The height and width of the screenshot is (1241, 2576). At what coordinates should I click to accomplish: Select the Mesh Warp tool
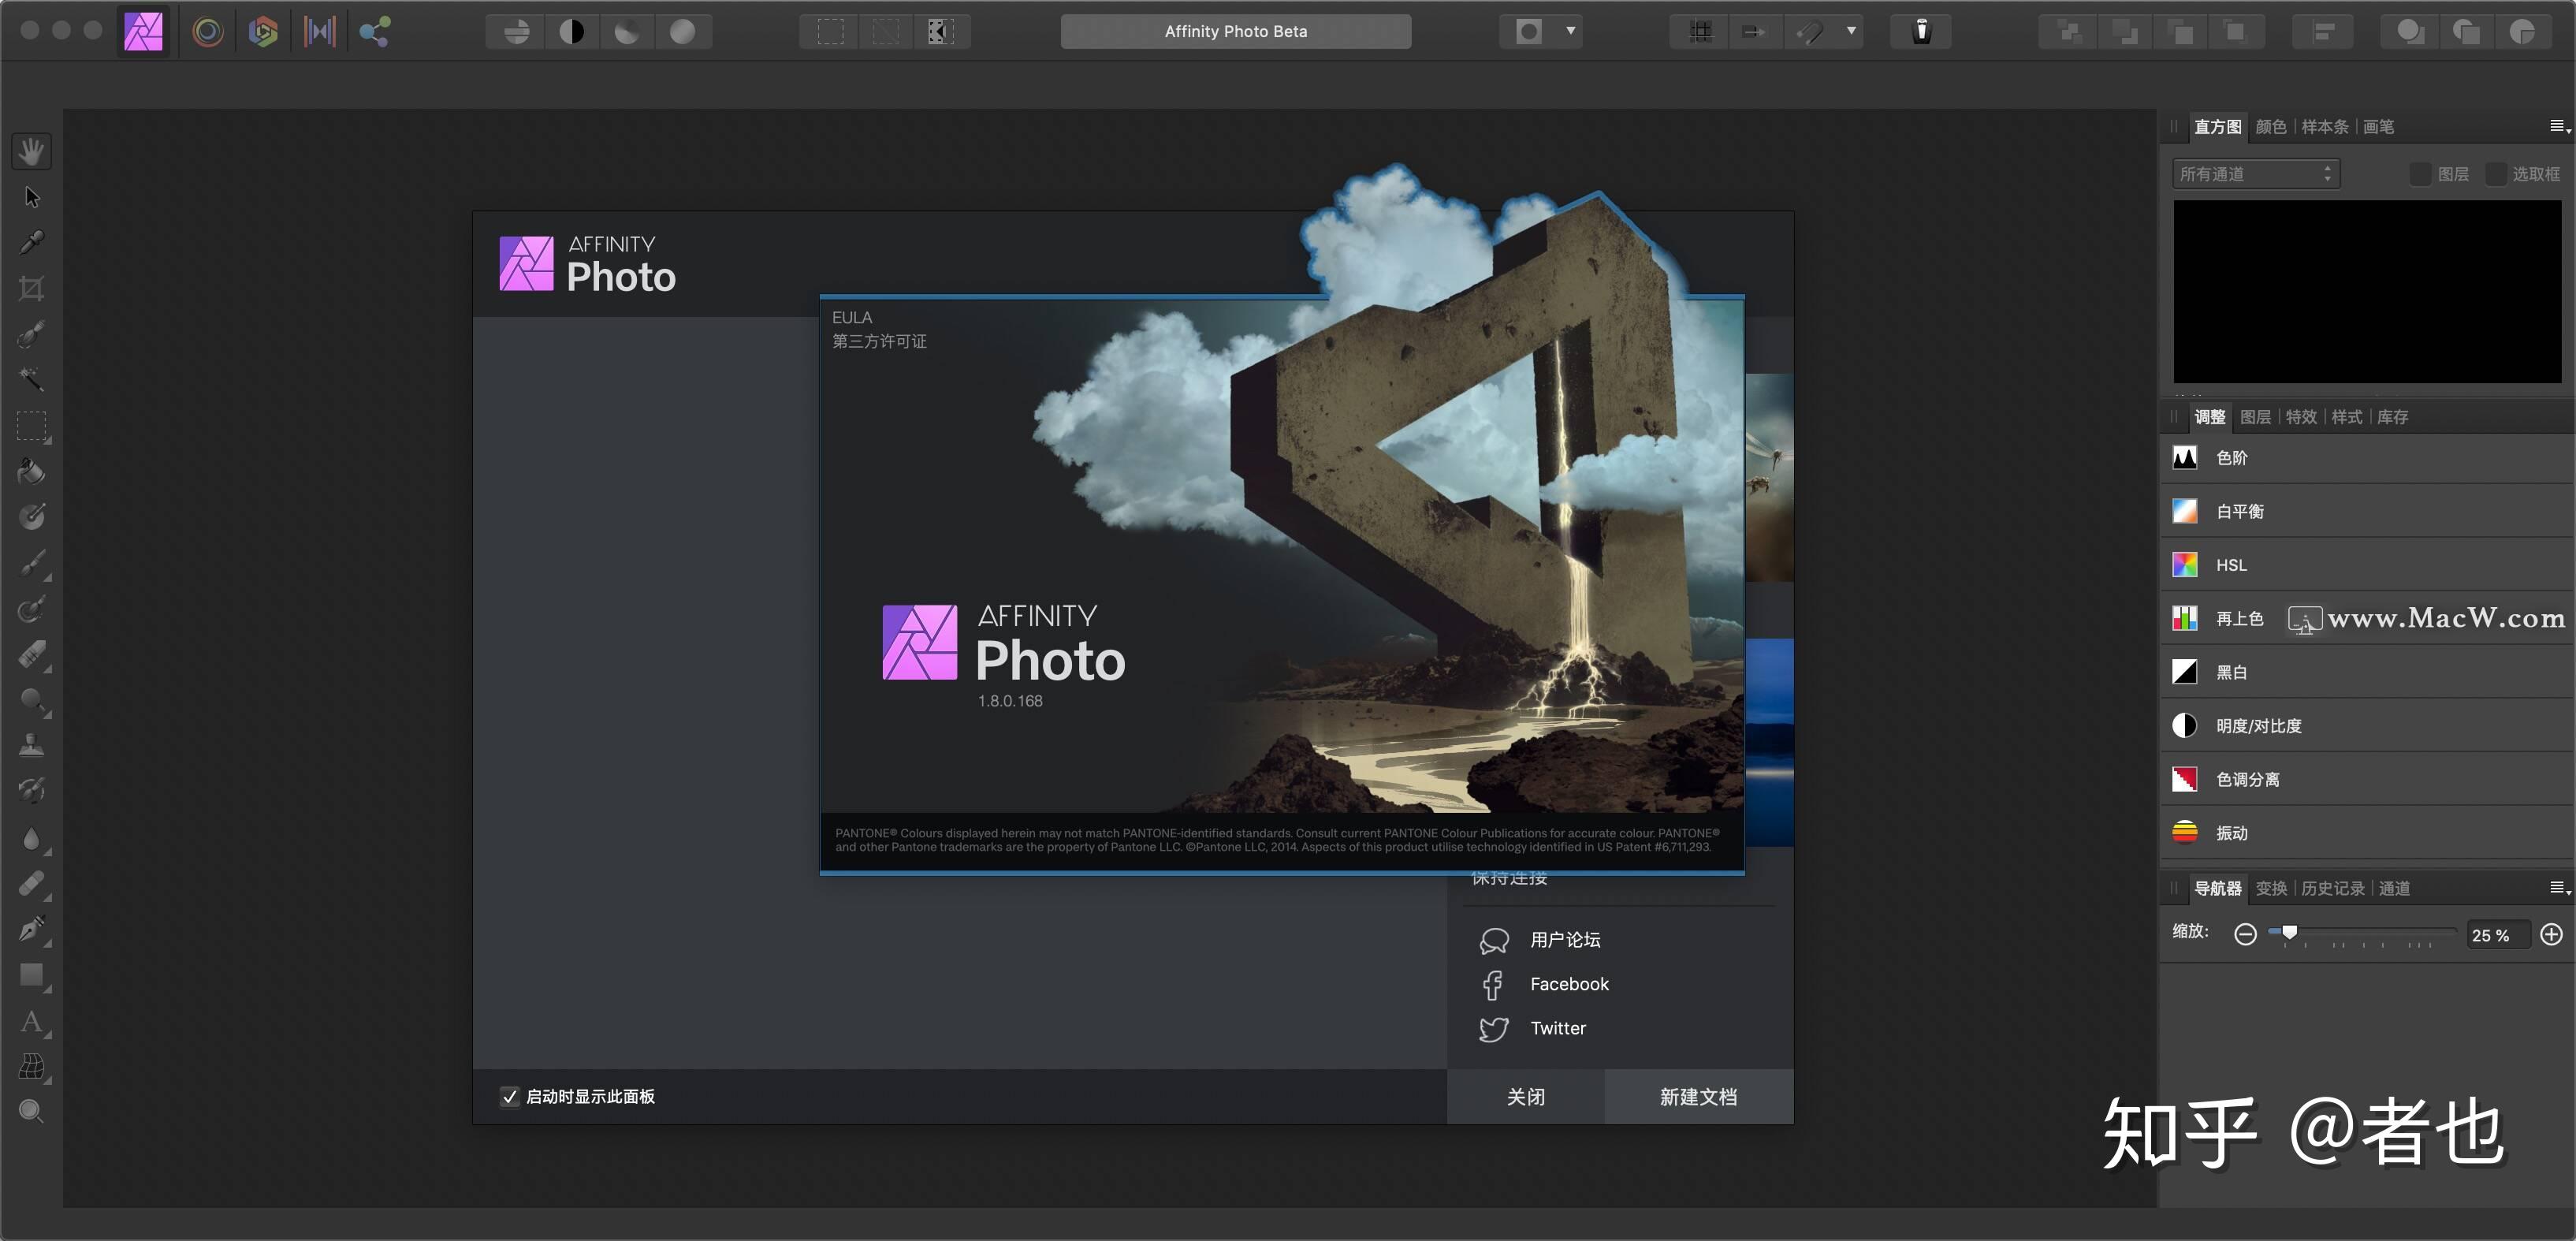pos(31,1067)
